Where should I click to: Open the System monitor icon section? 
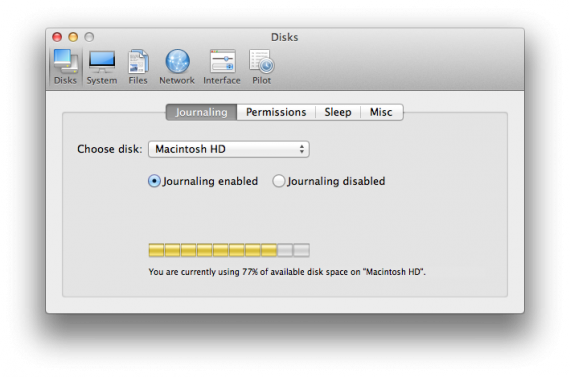102,67
